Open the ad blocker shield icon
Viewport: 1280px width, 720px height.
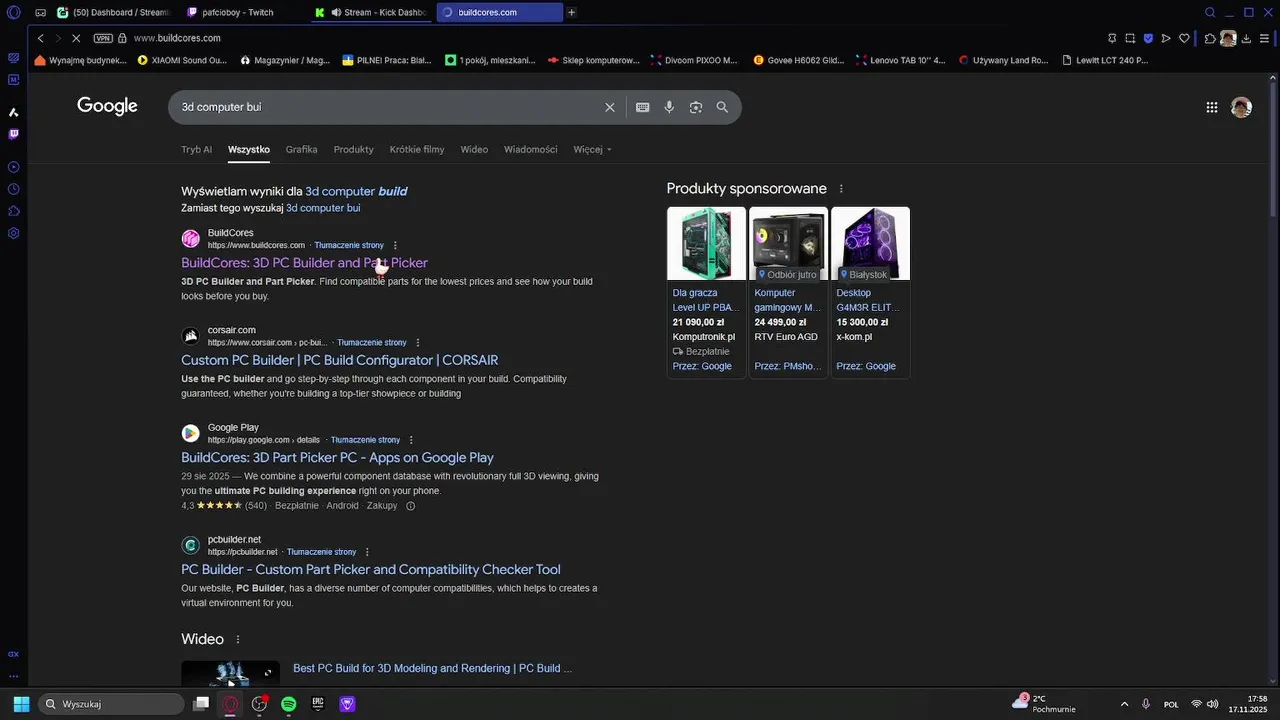[x=1148, y=38]
